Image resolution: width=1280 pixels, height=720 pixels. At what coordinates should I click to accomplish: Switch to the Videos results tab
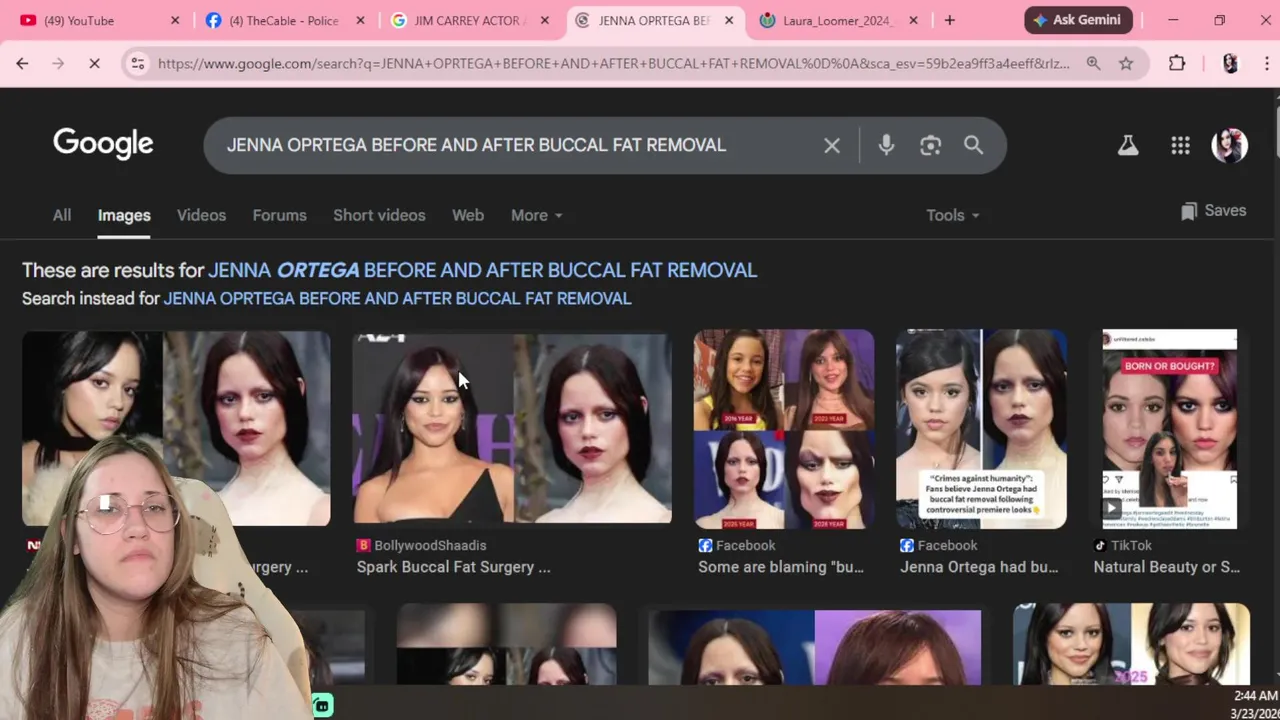click(x=201, y=215)
